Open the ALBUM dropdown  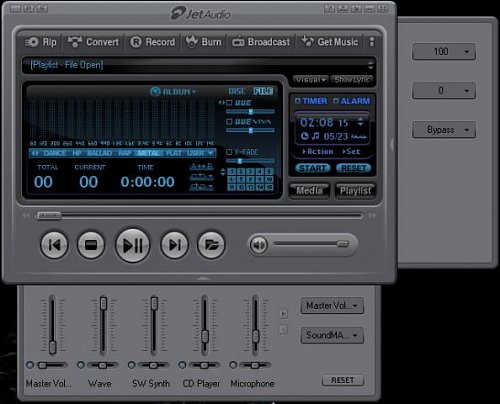click(x=179, y=92)
